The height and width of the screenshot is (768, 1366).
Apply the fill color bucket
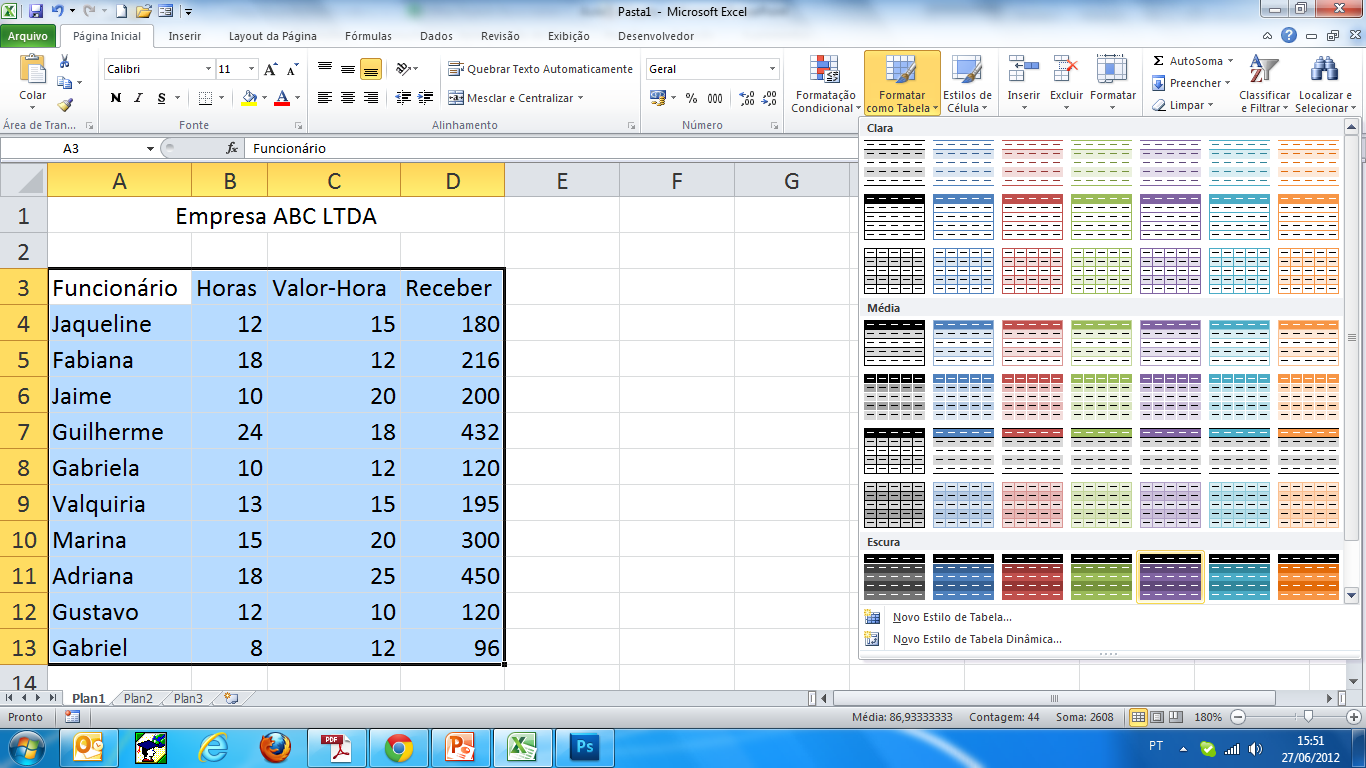tap(250, 98)
